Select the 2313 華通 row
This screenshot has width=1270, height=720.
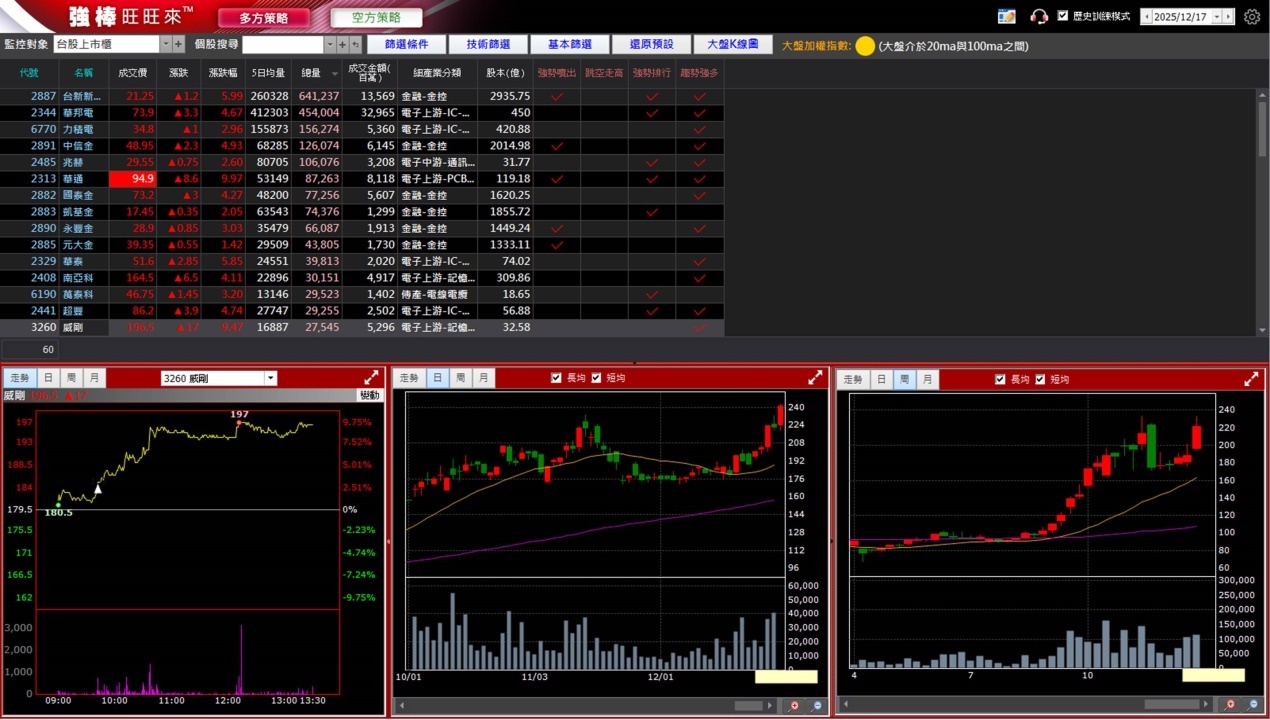tap(362, 179)
